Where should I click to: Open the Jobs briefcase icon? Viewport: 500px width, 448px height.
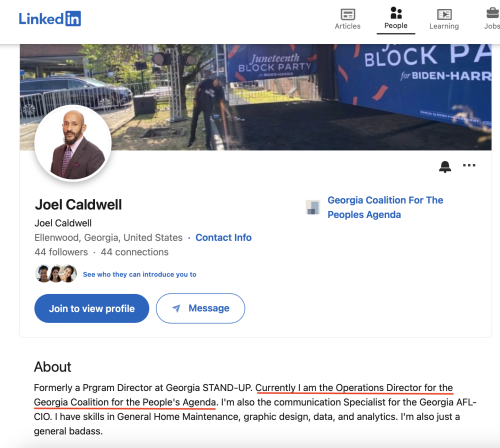493,13
